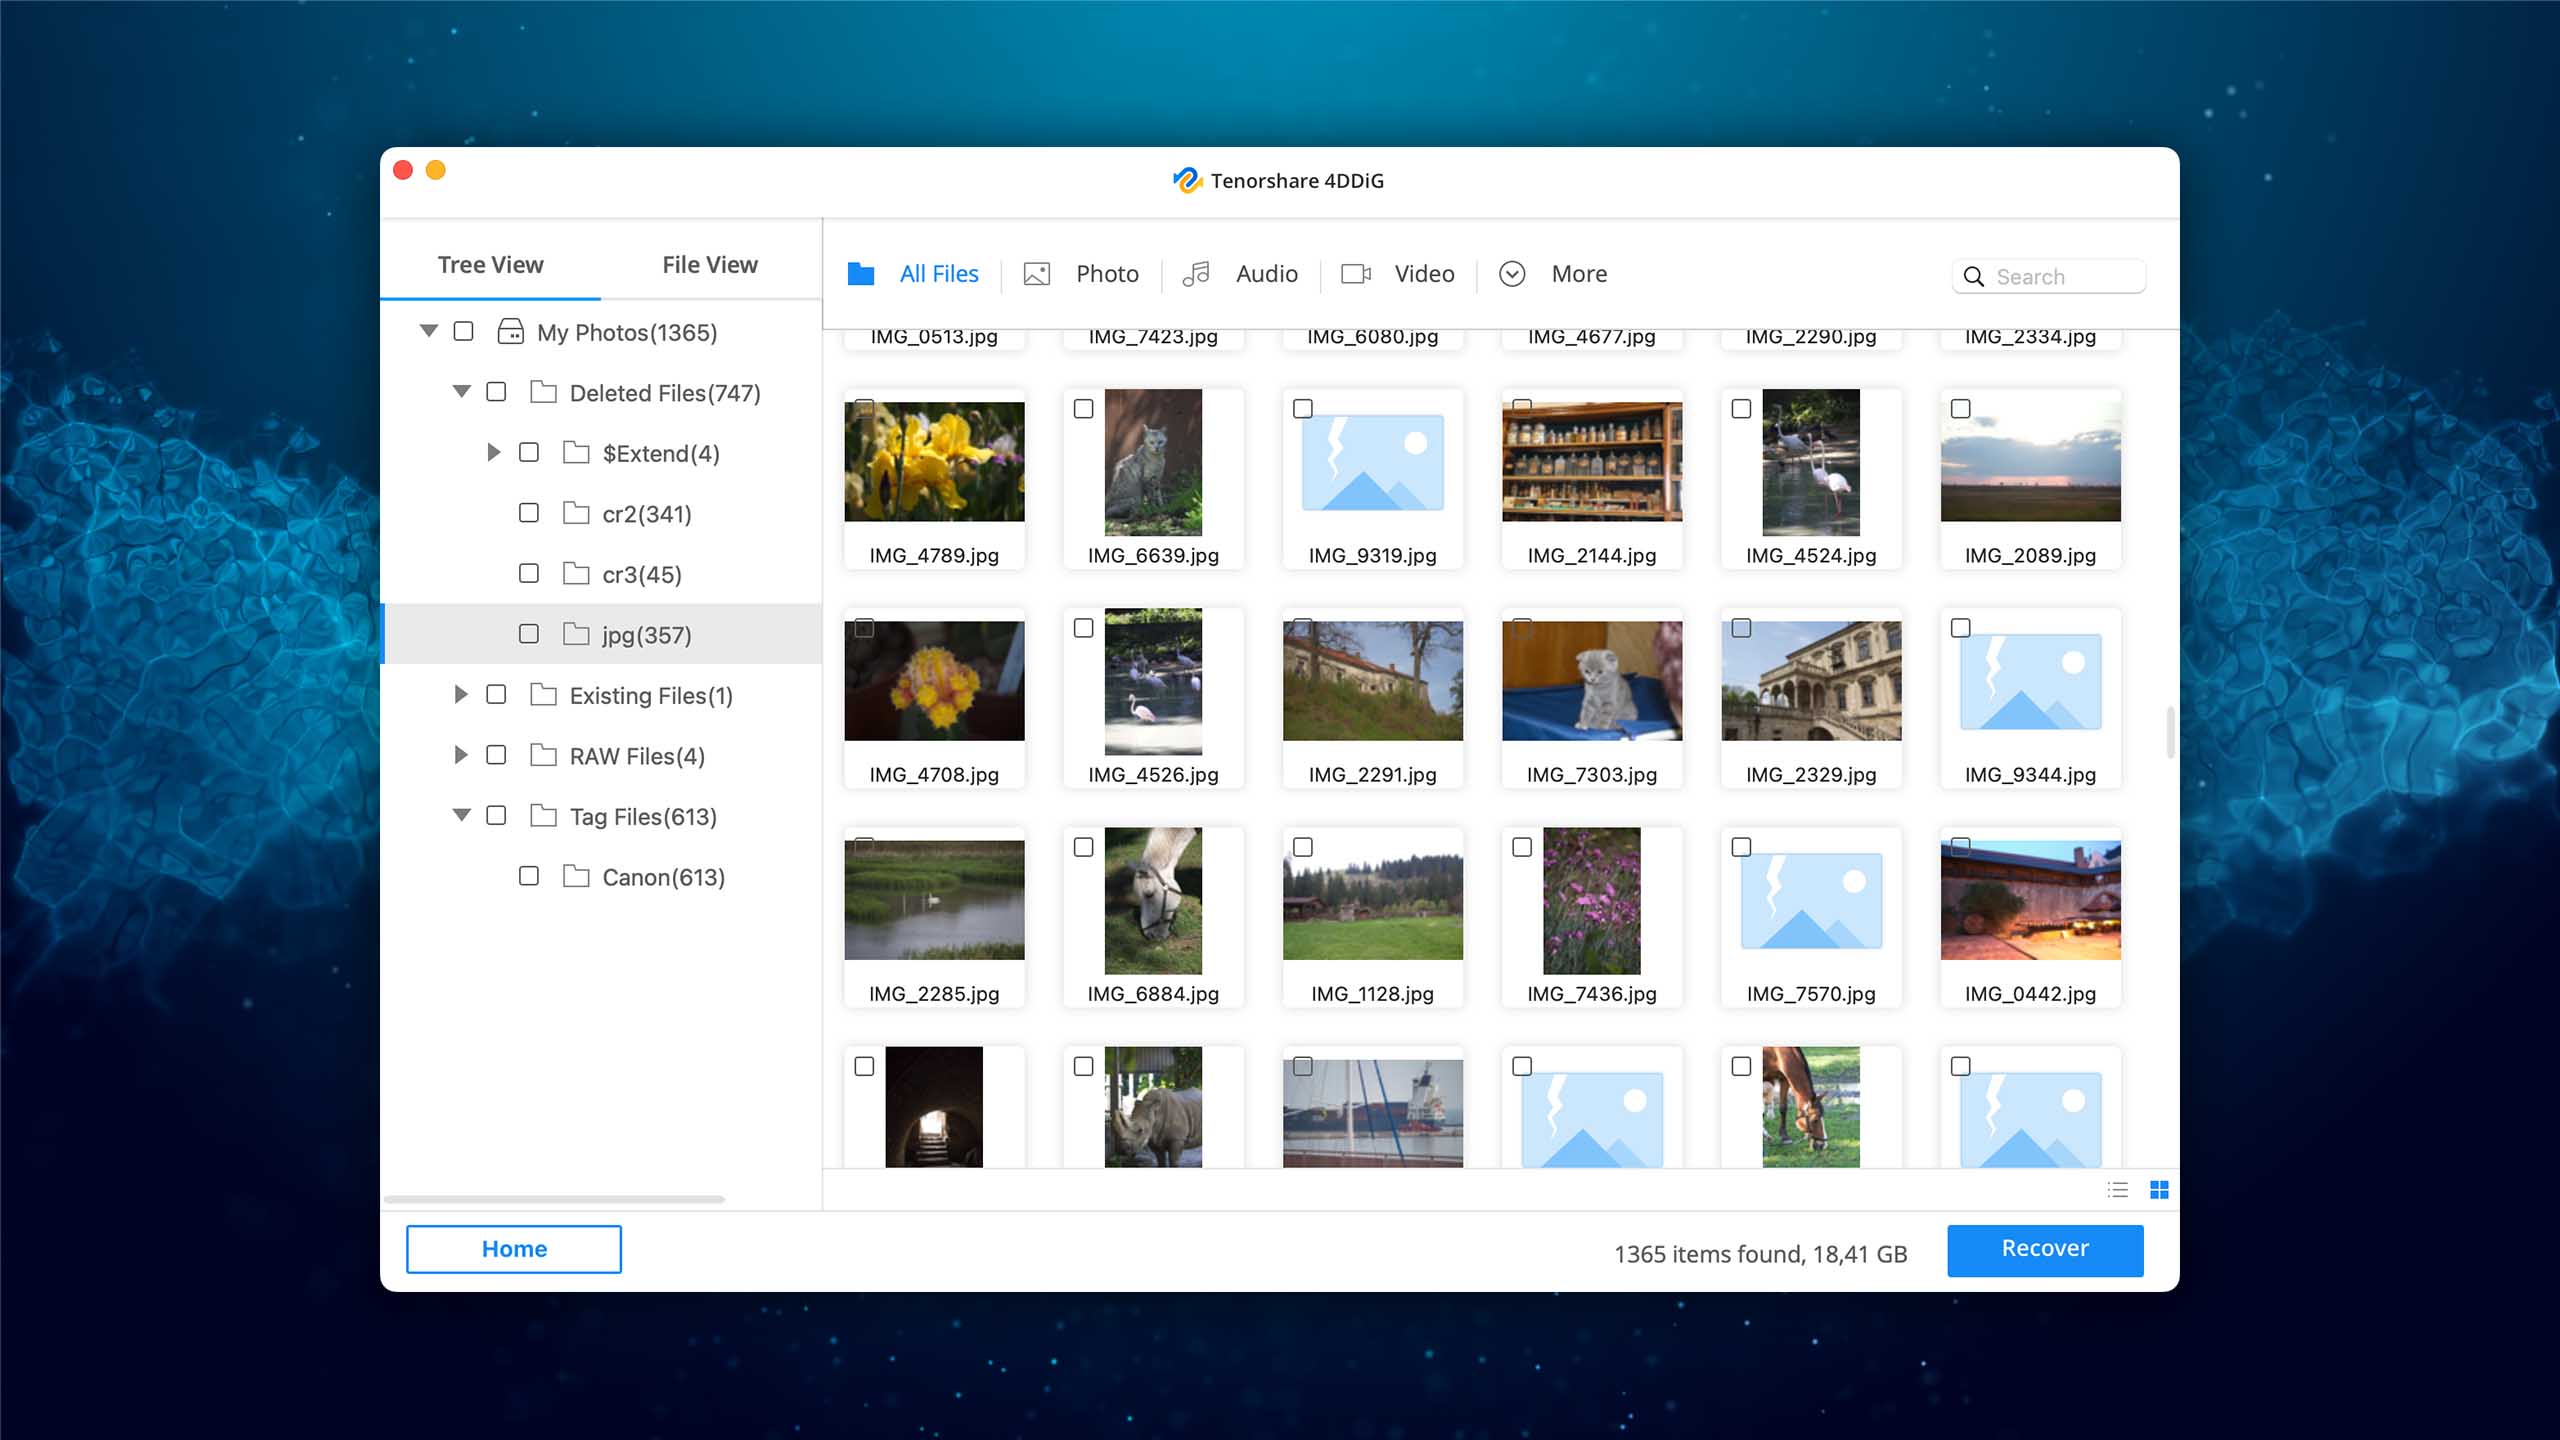
Task: Click the All Files folder icon
Action: (861, 274)
